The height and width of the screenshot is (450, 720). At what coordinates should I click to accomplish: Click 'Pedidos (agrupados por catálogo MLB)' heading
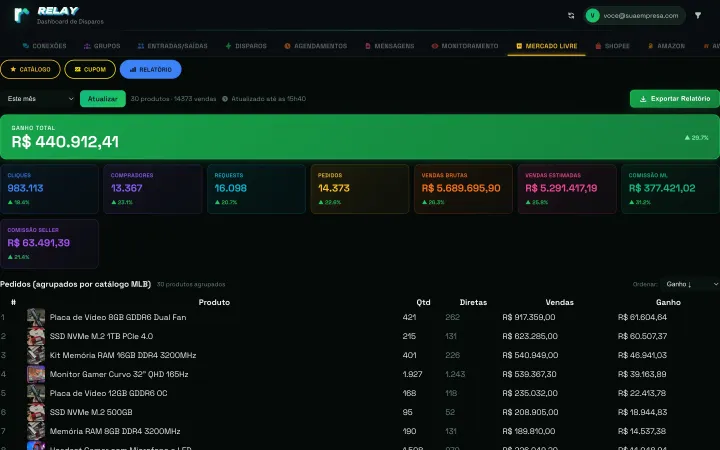75,284
